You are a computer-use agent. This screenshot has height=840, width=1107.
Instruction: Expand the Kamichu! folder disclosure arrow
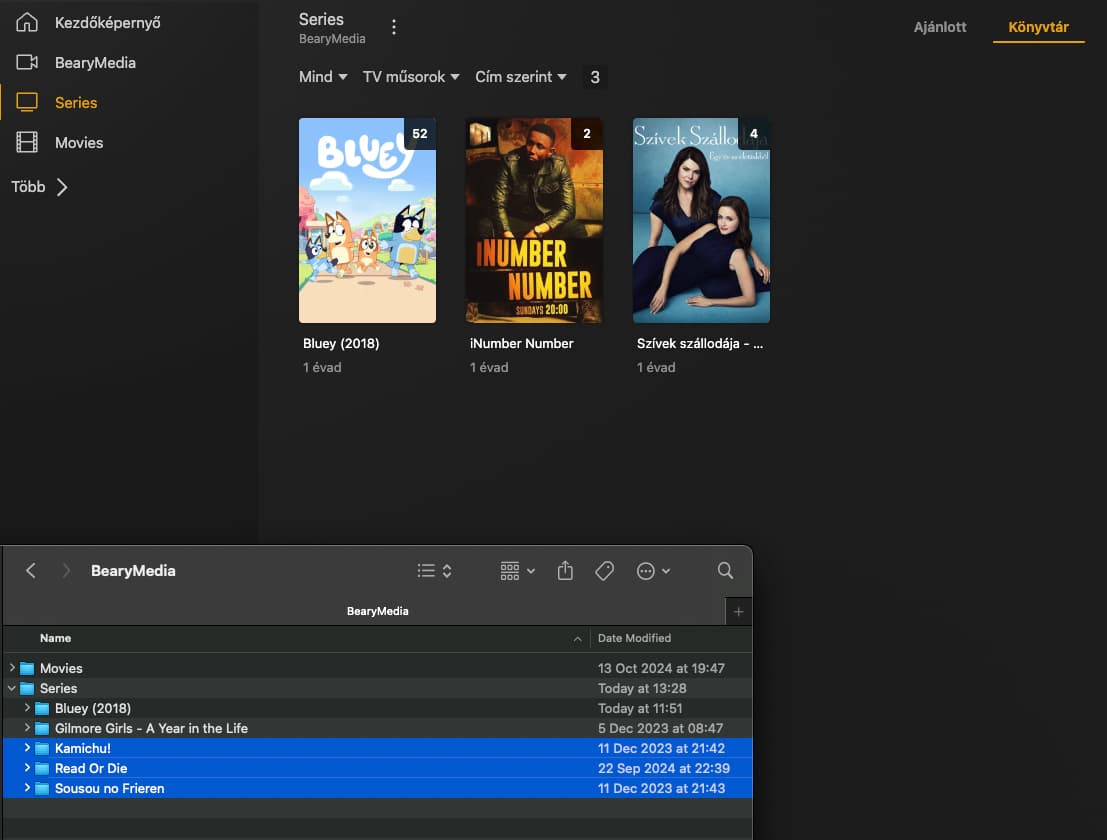[x=28, y=748]
